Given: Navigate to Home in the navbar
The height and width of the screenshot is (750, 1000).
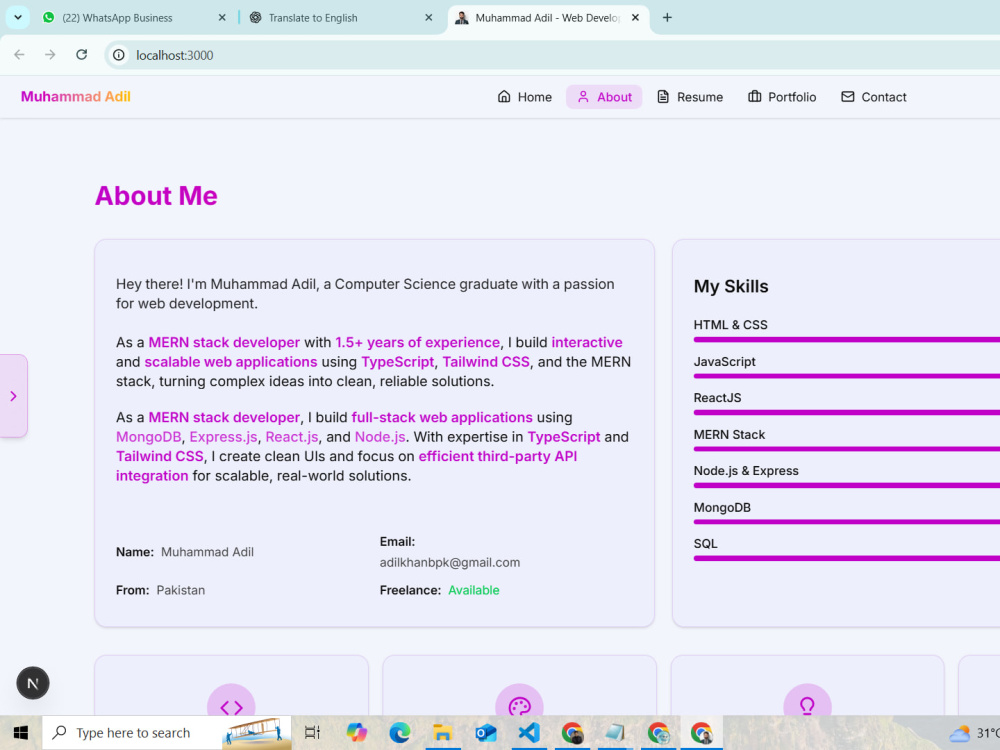Looking at the screenshot, I should coord(524,97).
